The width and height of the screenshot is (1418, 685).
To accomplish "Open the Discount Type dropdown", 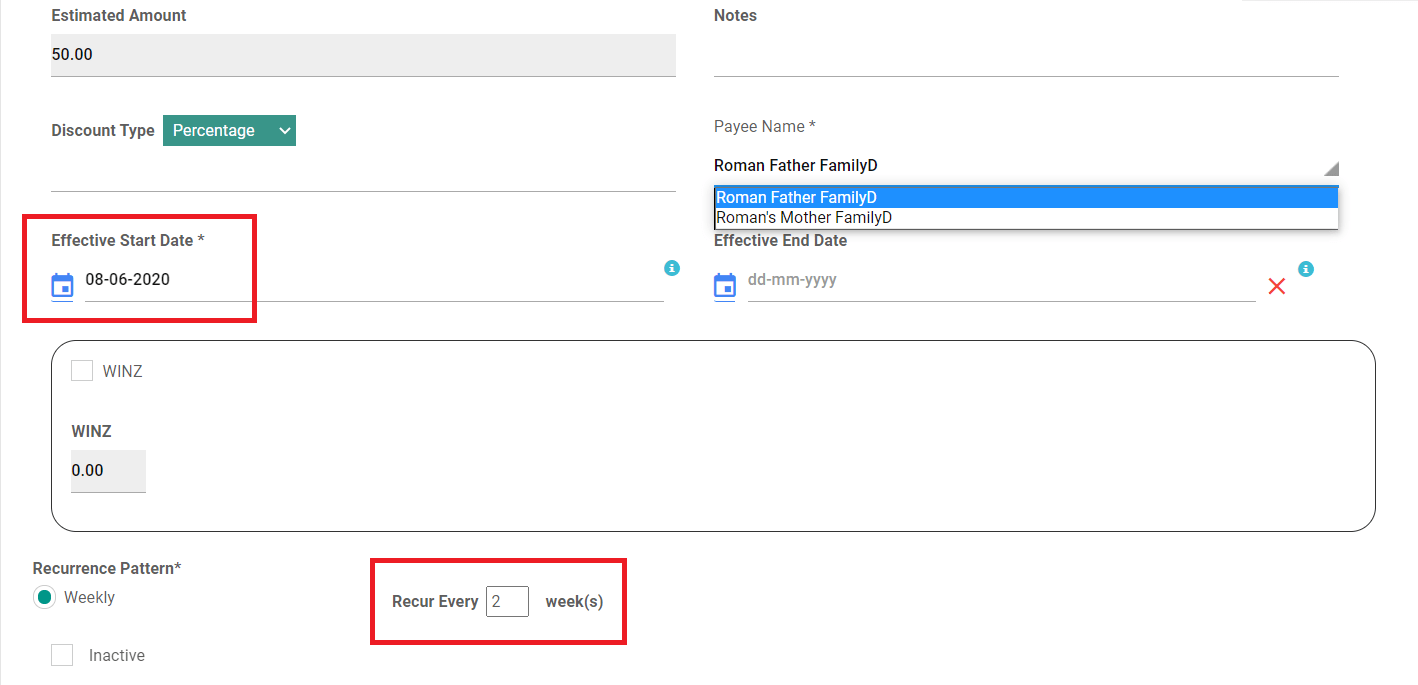I will point(229,130).
